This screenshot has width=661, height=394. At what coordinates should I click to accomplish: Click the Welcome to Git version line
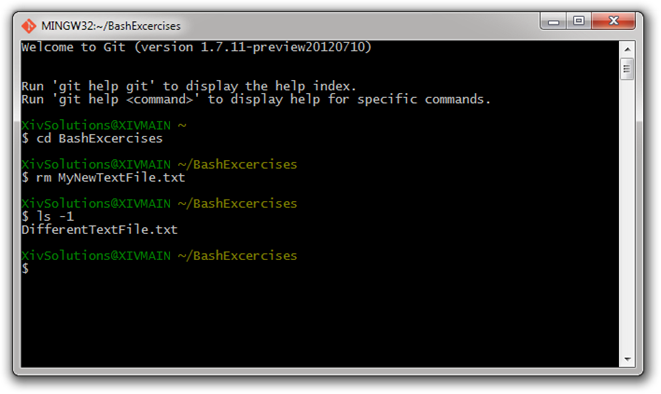point(196,47)
